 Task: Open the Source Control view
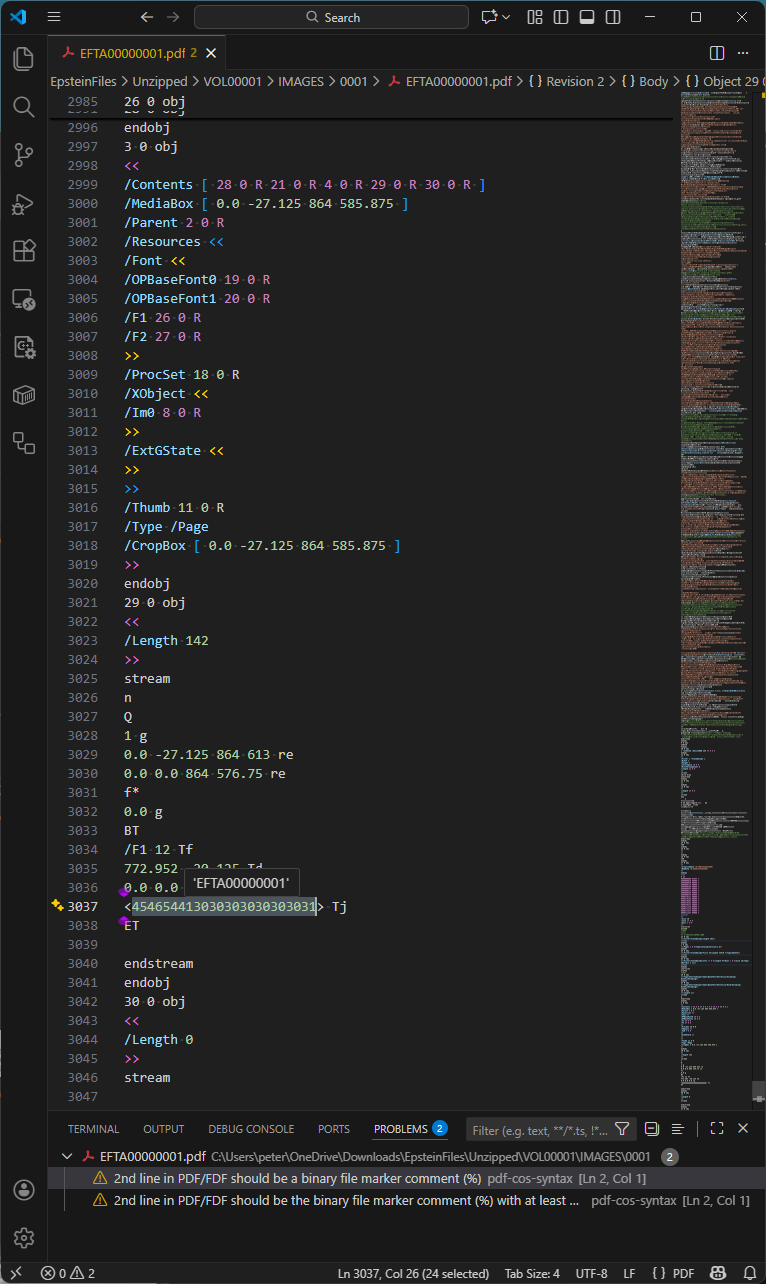(23, 154)
